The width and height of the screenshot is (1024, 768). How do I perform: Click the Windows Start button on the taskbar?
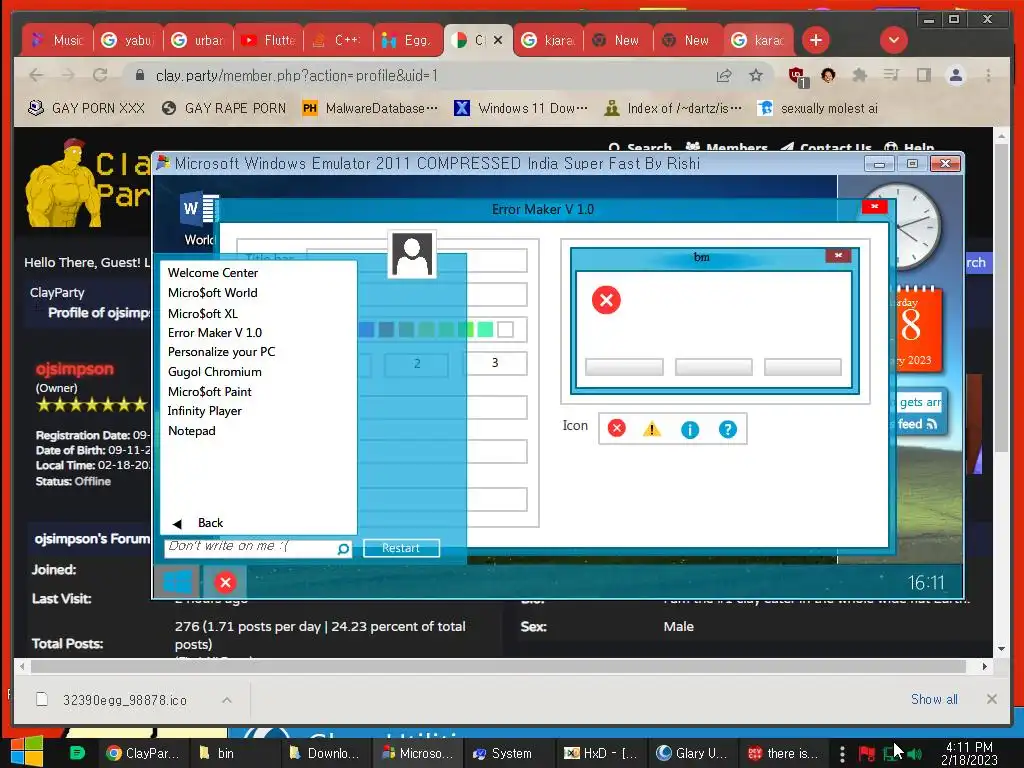[x=27, y=752]
